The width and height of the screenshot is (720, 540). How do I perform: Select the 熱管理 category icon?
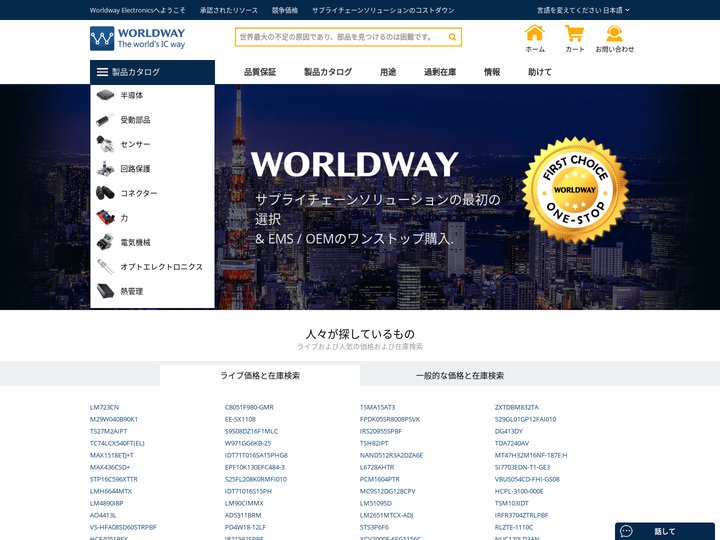[105, 291]
